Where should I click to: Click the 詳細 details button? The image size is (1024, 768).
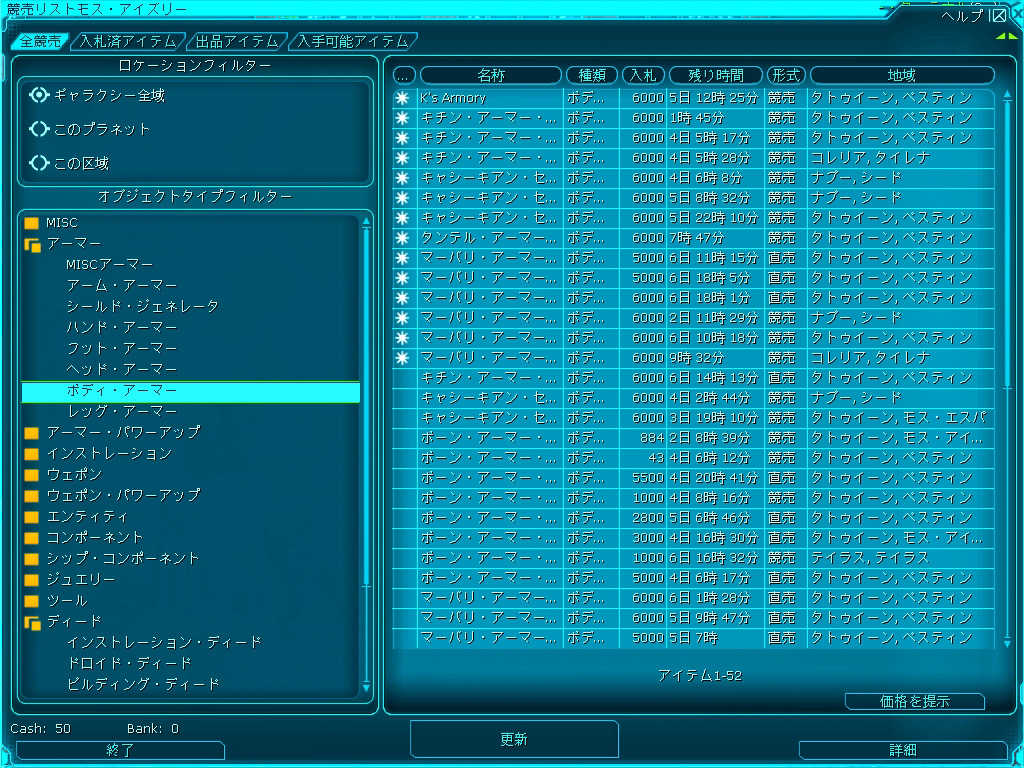tap(903, 750)
